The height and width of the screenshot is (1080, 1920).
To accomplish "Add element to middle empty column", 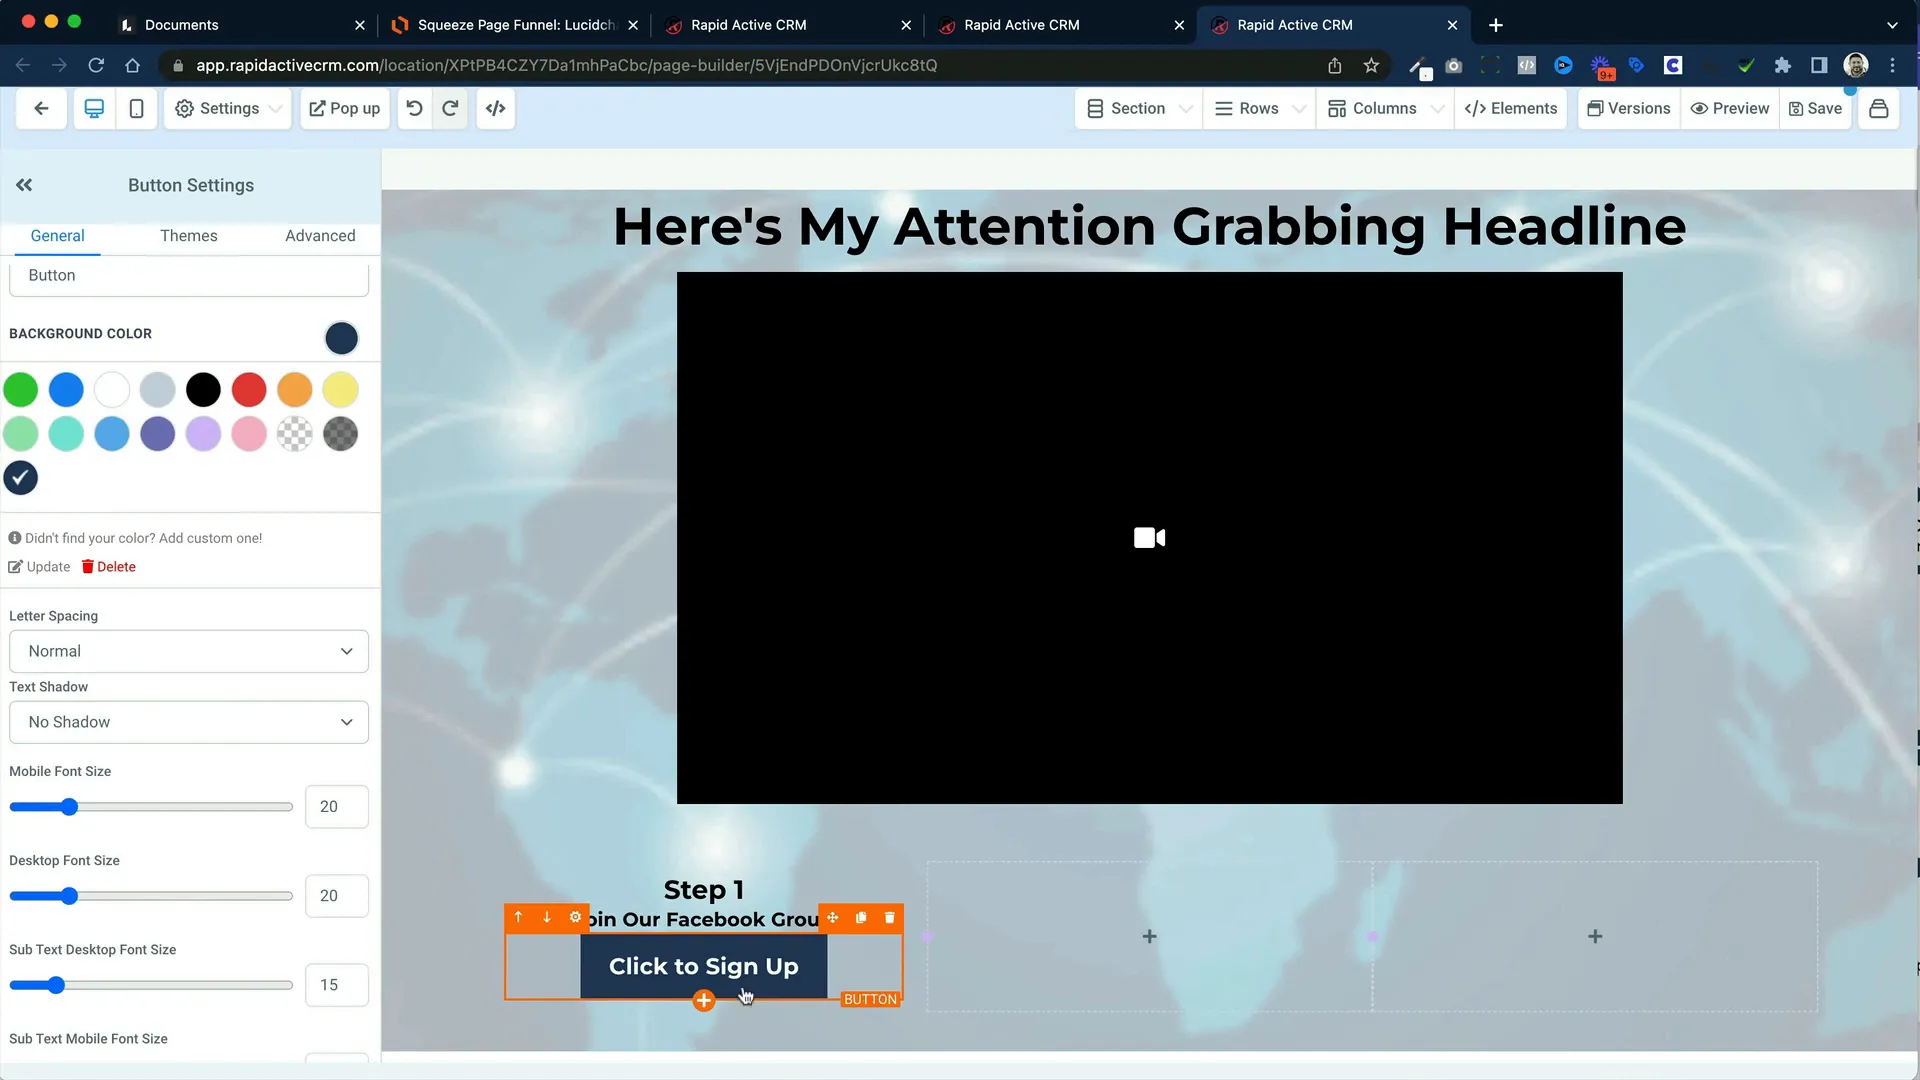I will click(x=1150, y=937).
